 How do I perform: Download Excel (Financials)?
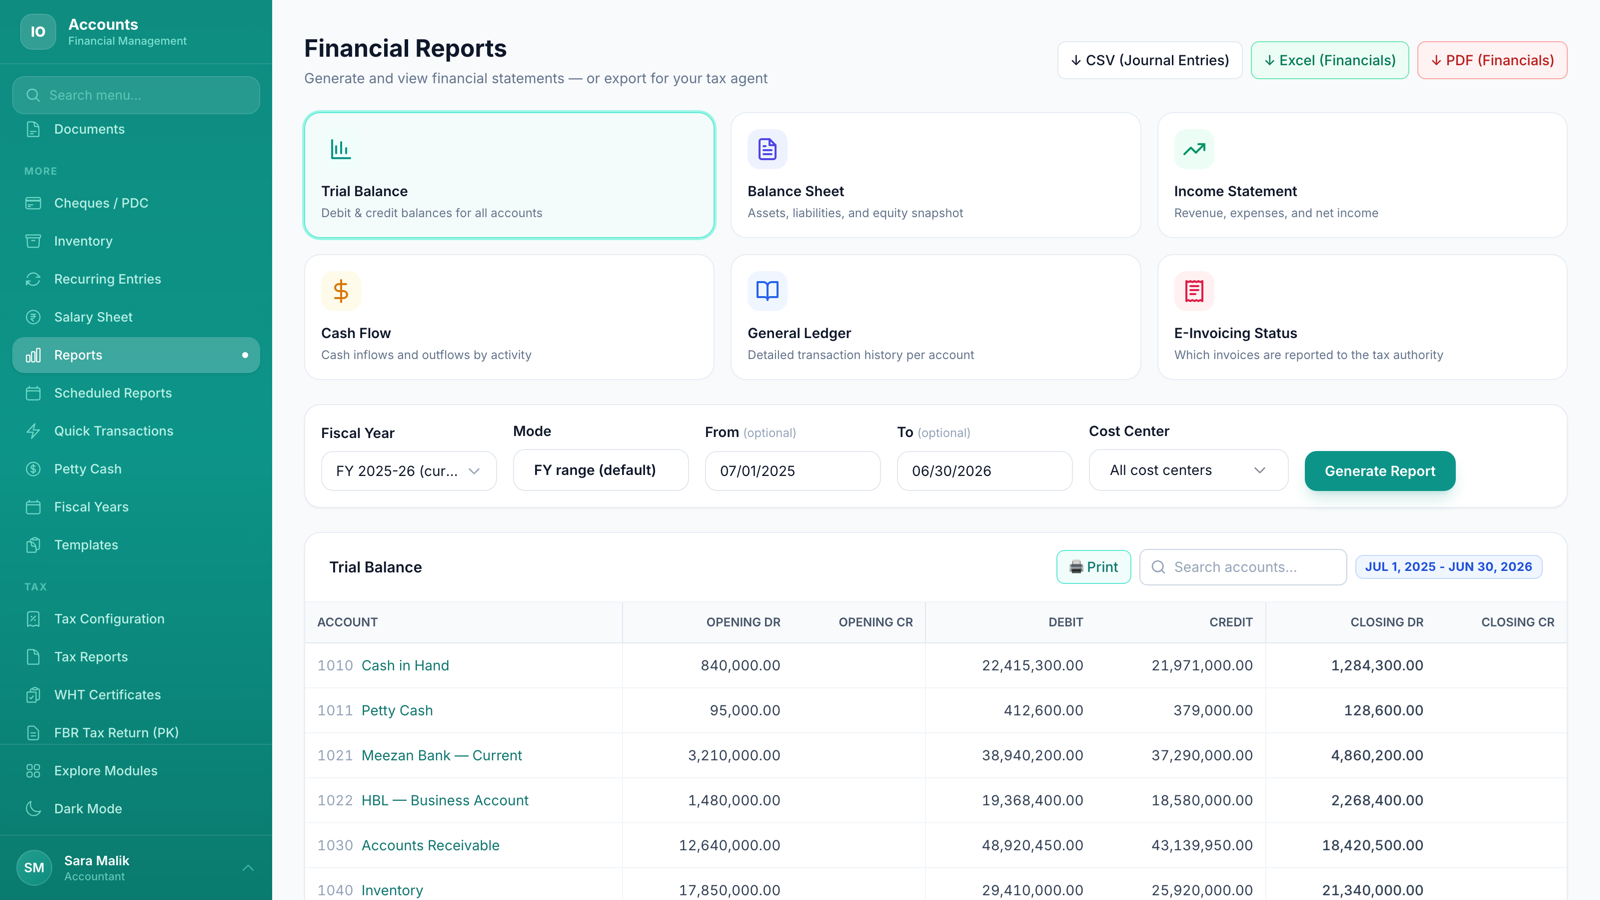tap(1330, 60)
